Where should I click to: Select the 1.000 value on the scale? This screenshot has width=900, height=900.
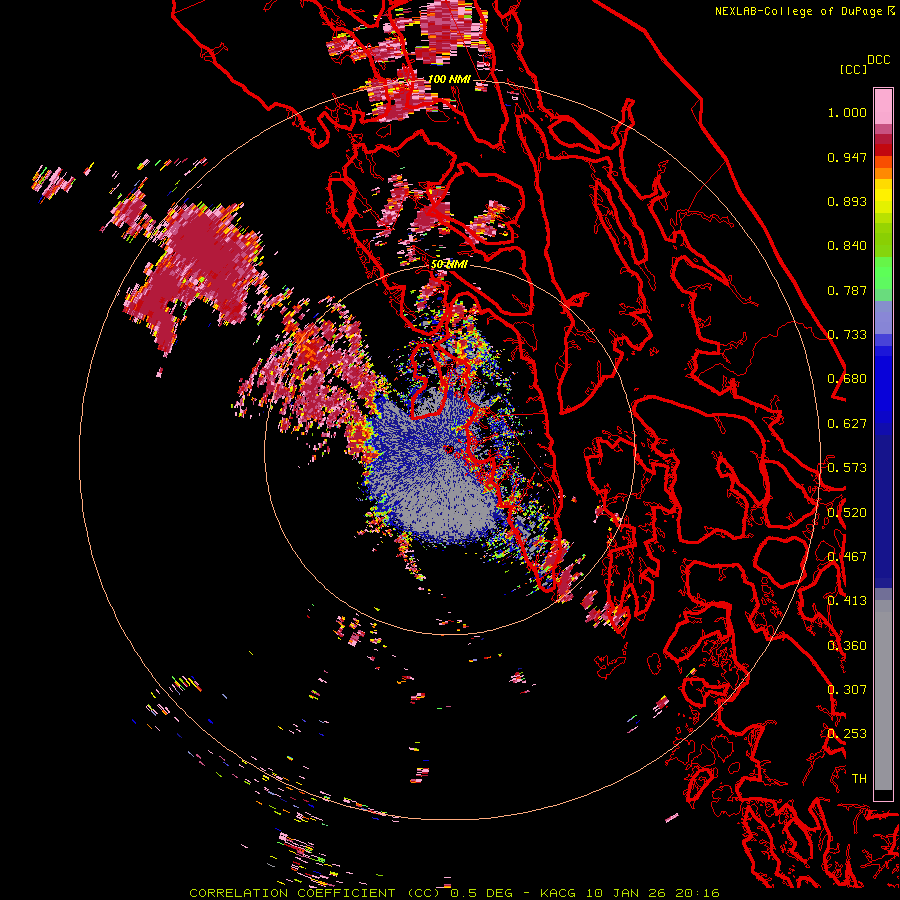point(847,112)
